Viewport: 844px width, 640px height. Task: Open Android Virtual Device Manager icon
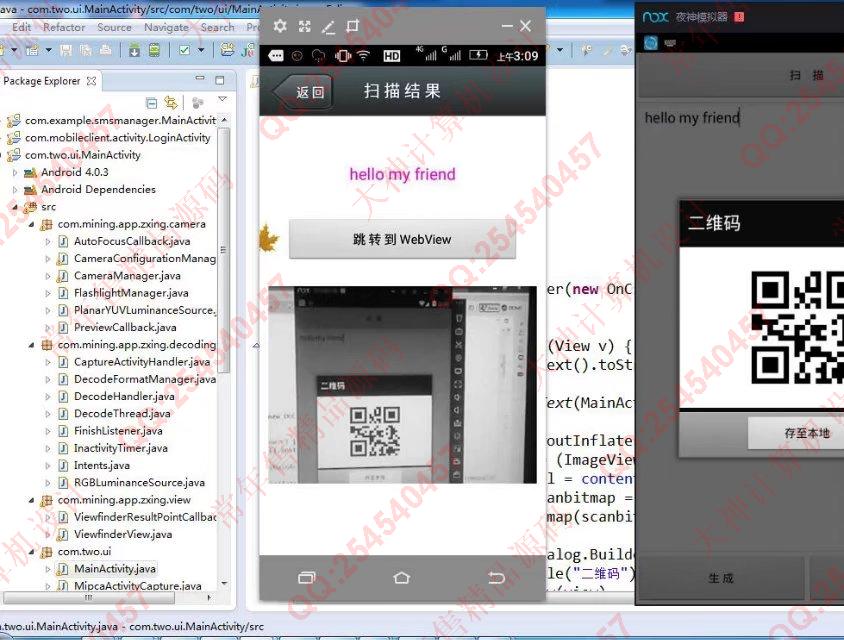pyautogui.click(x=154, y=51)
